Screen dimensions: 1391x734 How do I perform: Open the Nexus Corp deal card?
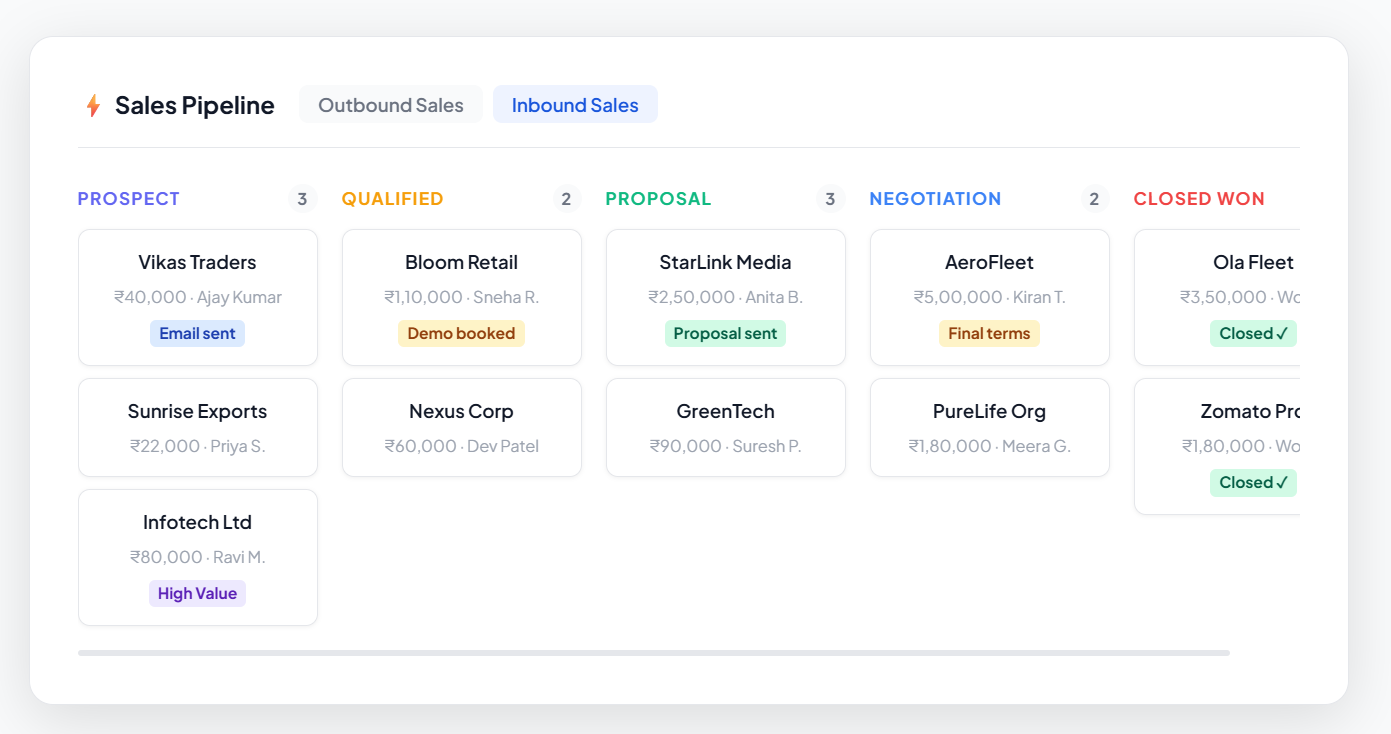tap(462, 427)
